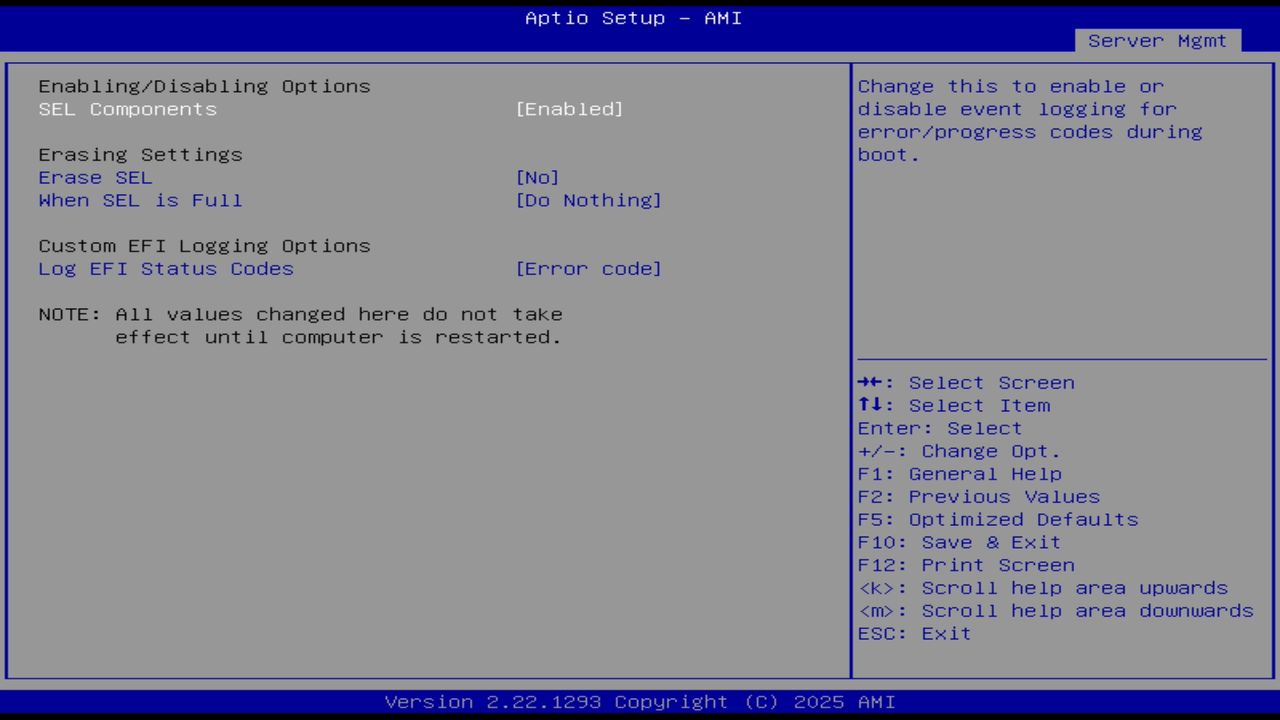Click the Custom EFI Logging Options heading

(x=204, y=245)
